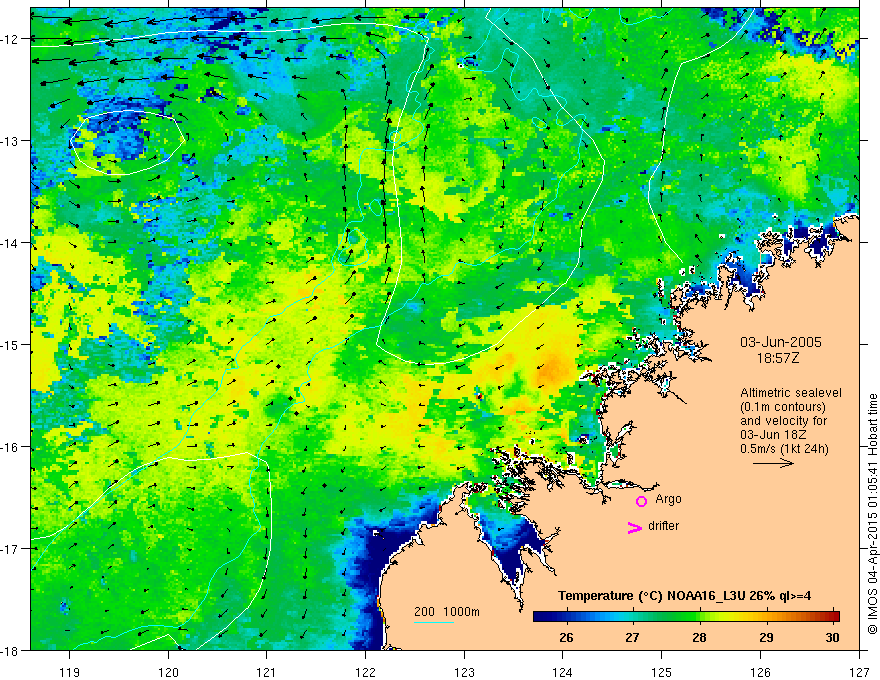Click the 'drifter' legend label
The image size is (880, 680).
pos(663,526)
